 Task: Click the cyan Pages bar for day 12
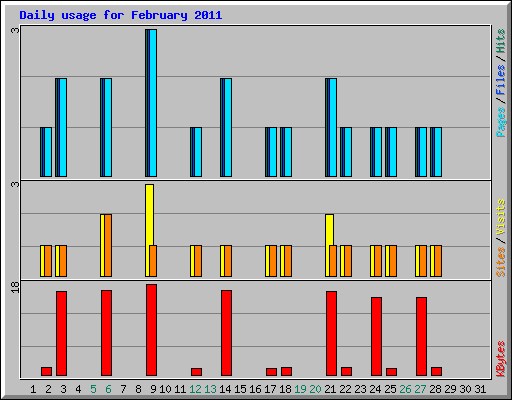(x=198, y=152)
